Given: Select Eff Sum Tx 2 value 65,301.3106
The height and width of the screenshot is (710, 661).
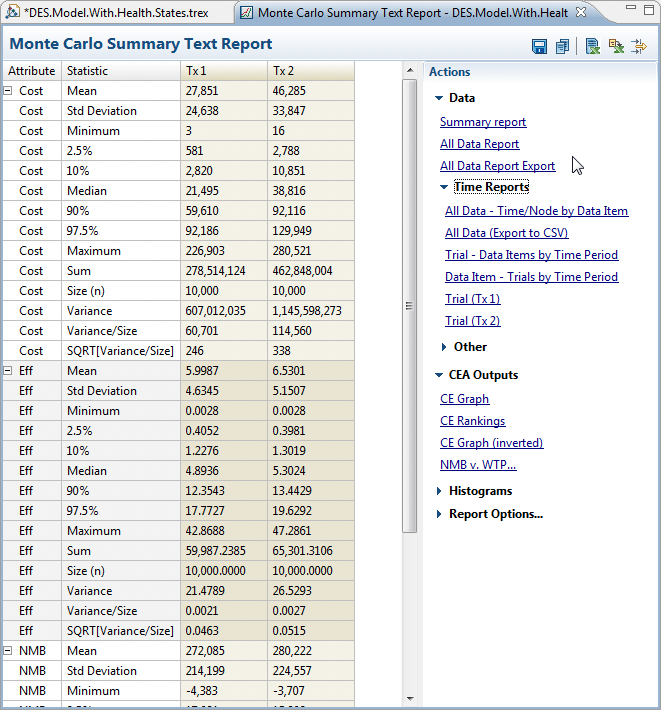Looking at the screenshot, I should point(311,551).
